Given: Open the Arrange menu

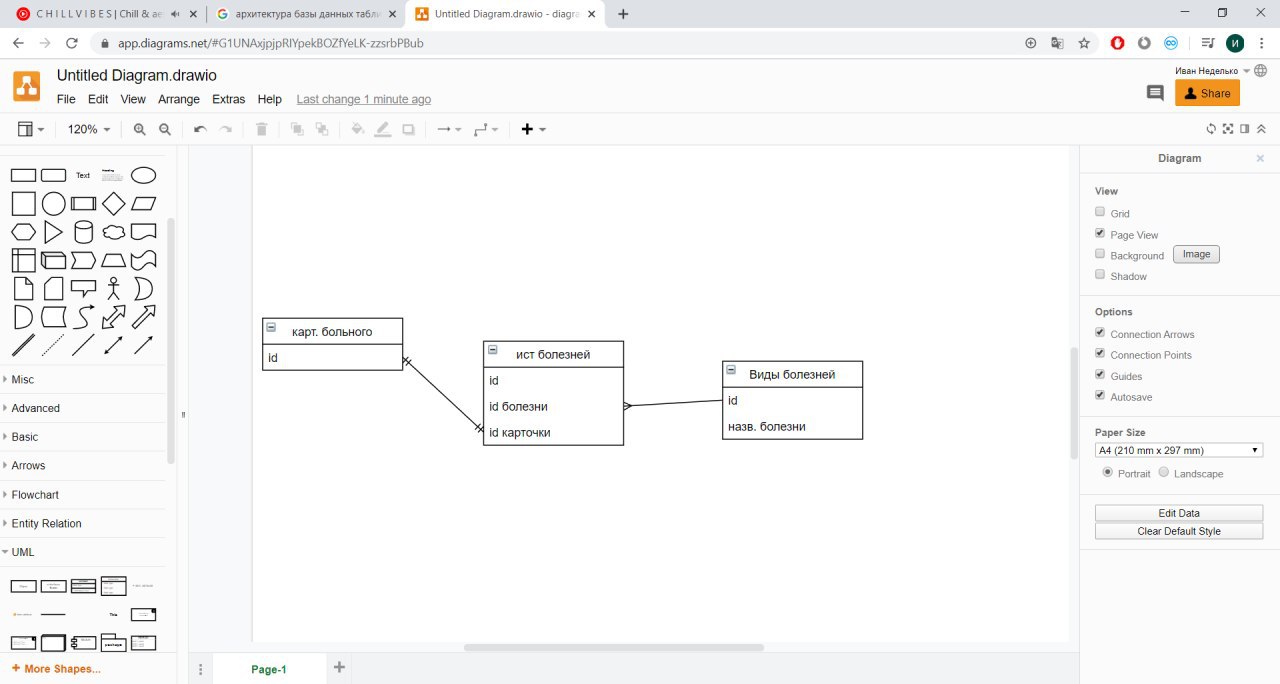Looking at the screenshot, I should (x=179, y=99).
